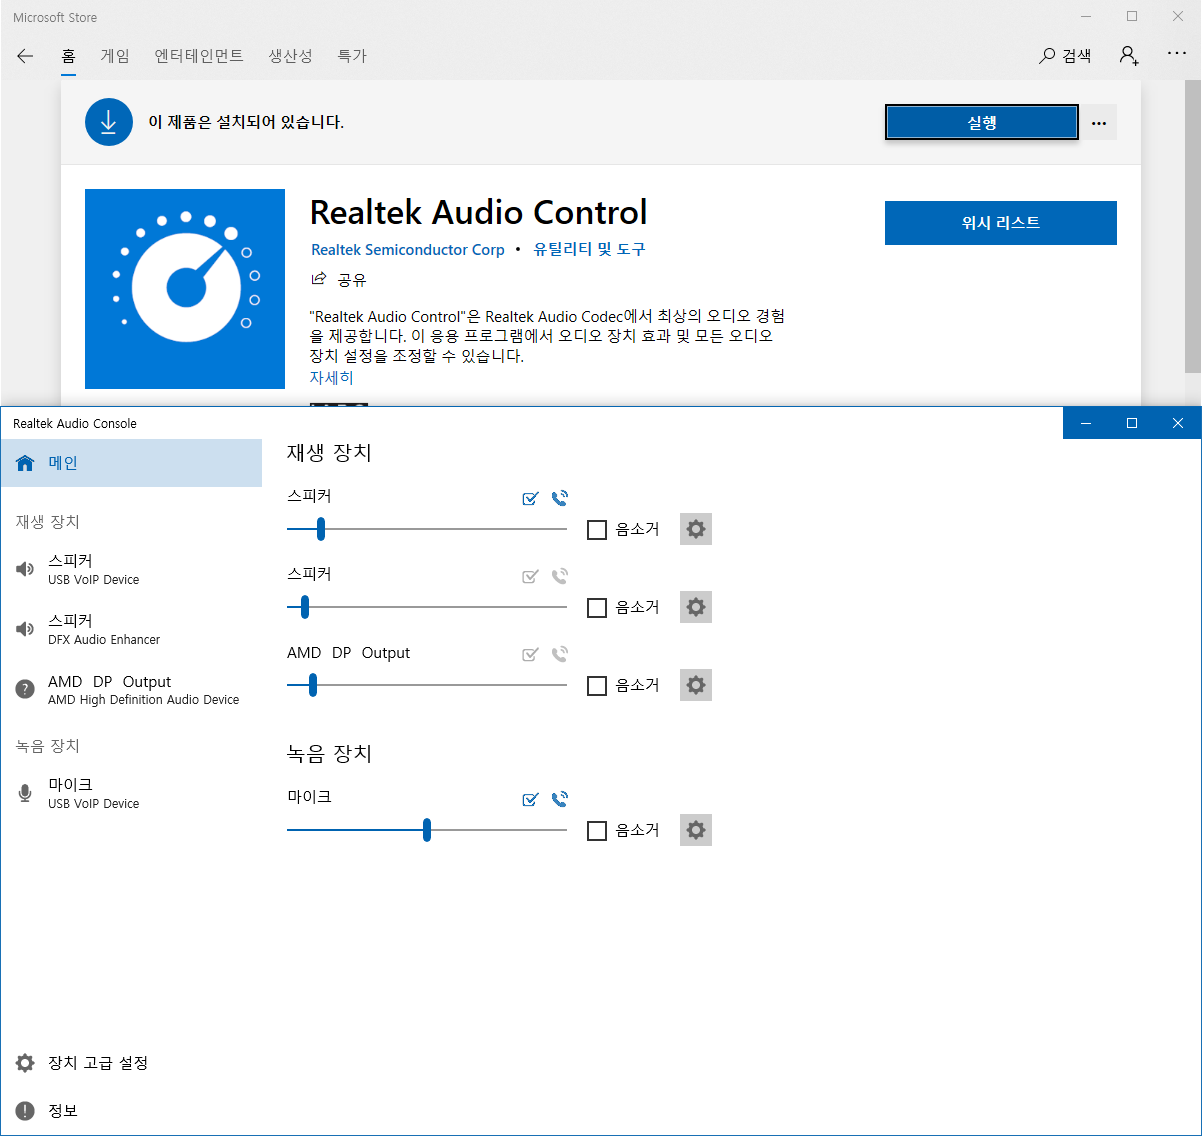This screenshot has height=1136, width=1202.
Task: Click speaker icon for USB VoIP Device
Action: 25,569
